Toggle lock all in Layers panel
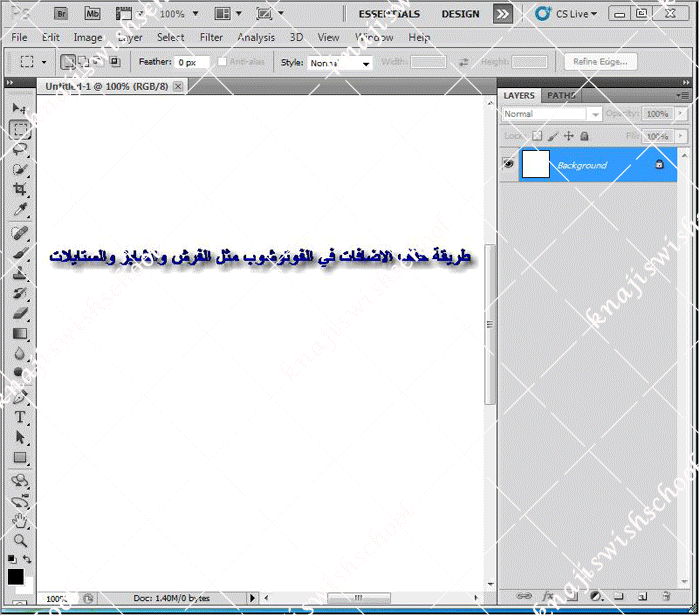700x616 pixels. click(x=584, y=136)
